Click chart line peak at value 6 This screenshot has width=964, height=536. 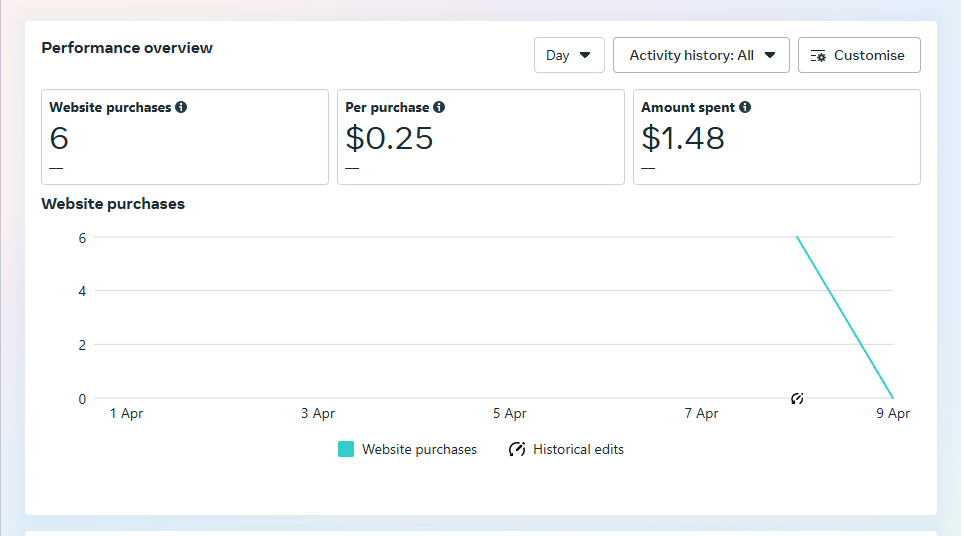tap(797, 238)
